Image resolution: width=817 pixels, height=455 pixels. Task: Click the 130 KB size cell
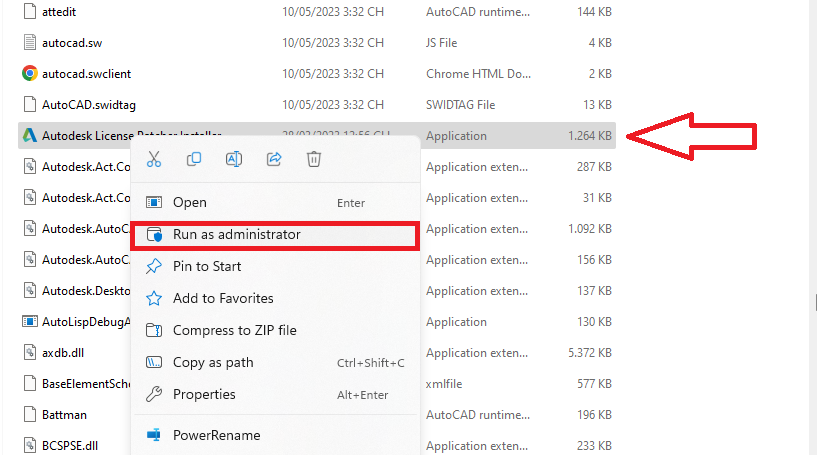[594, 322]
